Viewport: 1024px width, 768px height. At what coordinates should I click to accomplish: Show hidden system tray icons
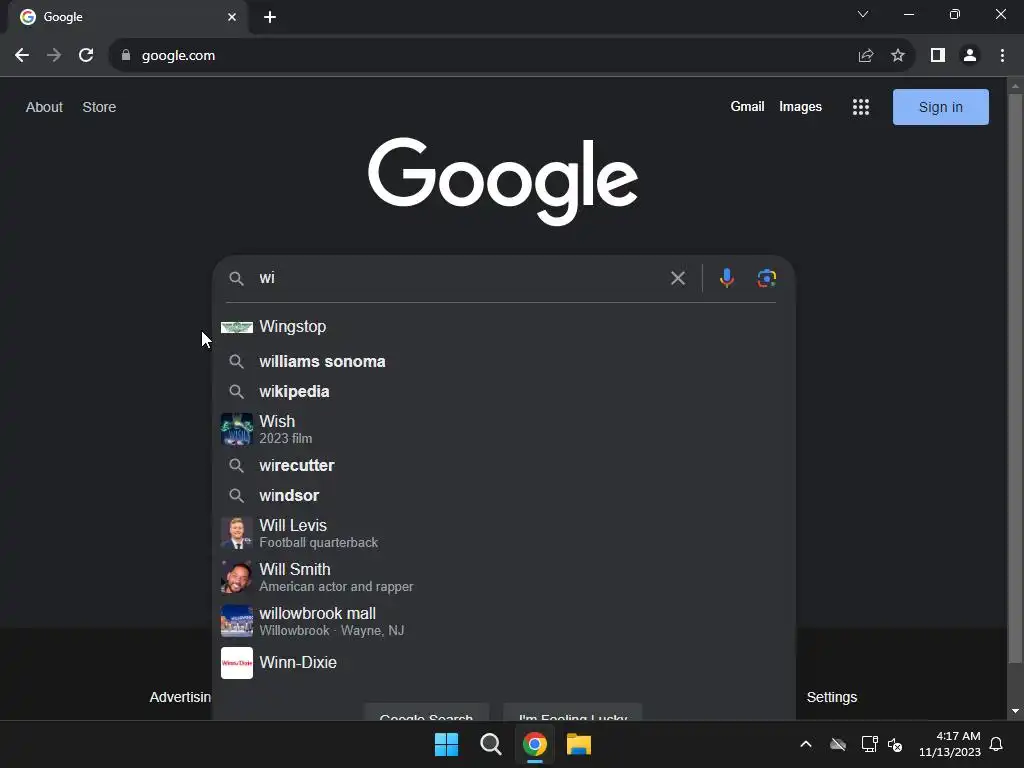pyautogui.click(x=806, y=744)
